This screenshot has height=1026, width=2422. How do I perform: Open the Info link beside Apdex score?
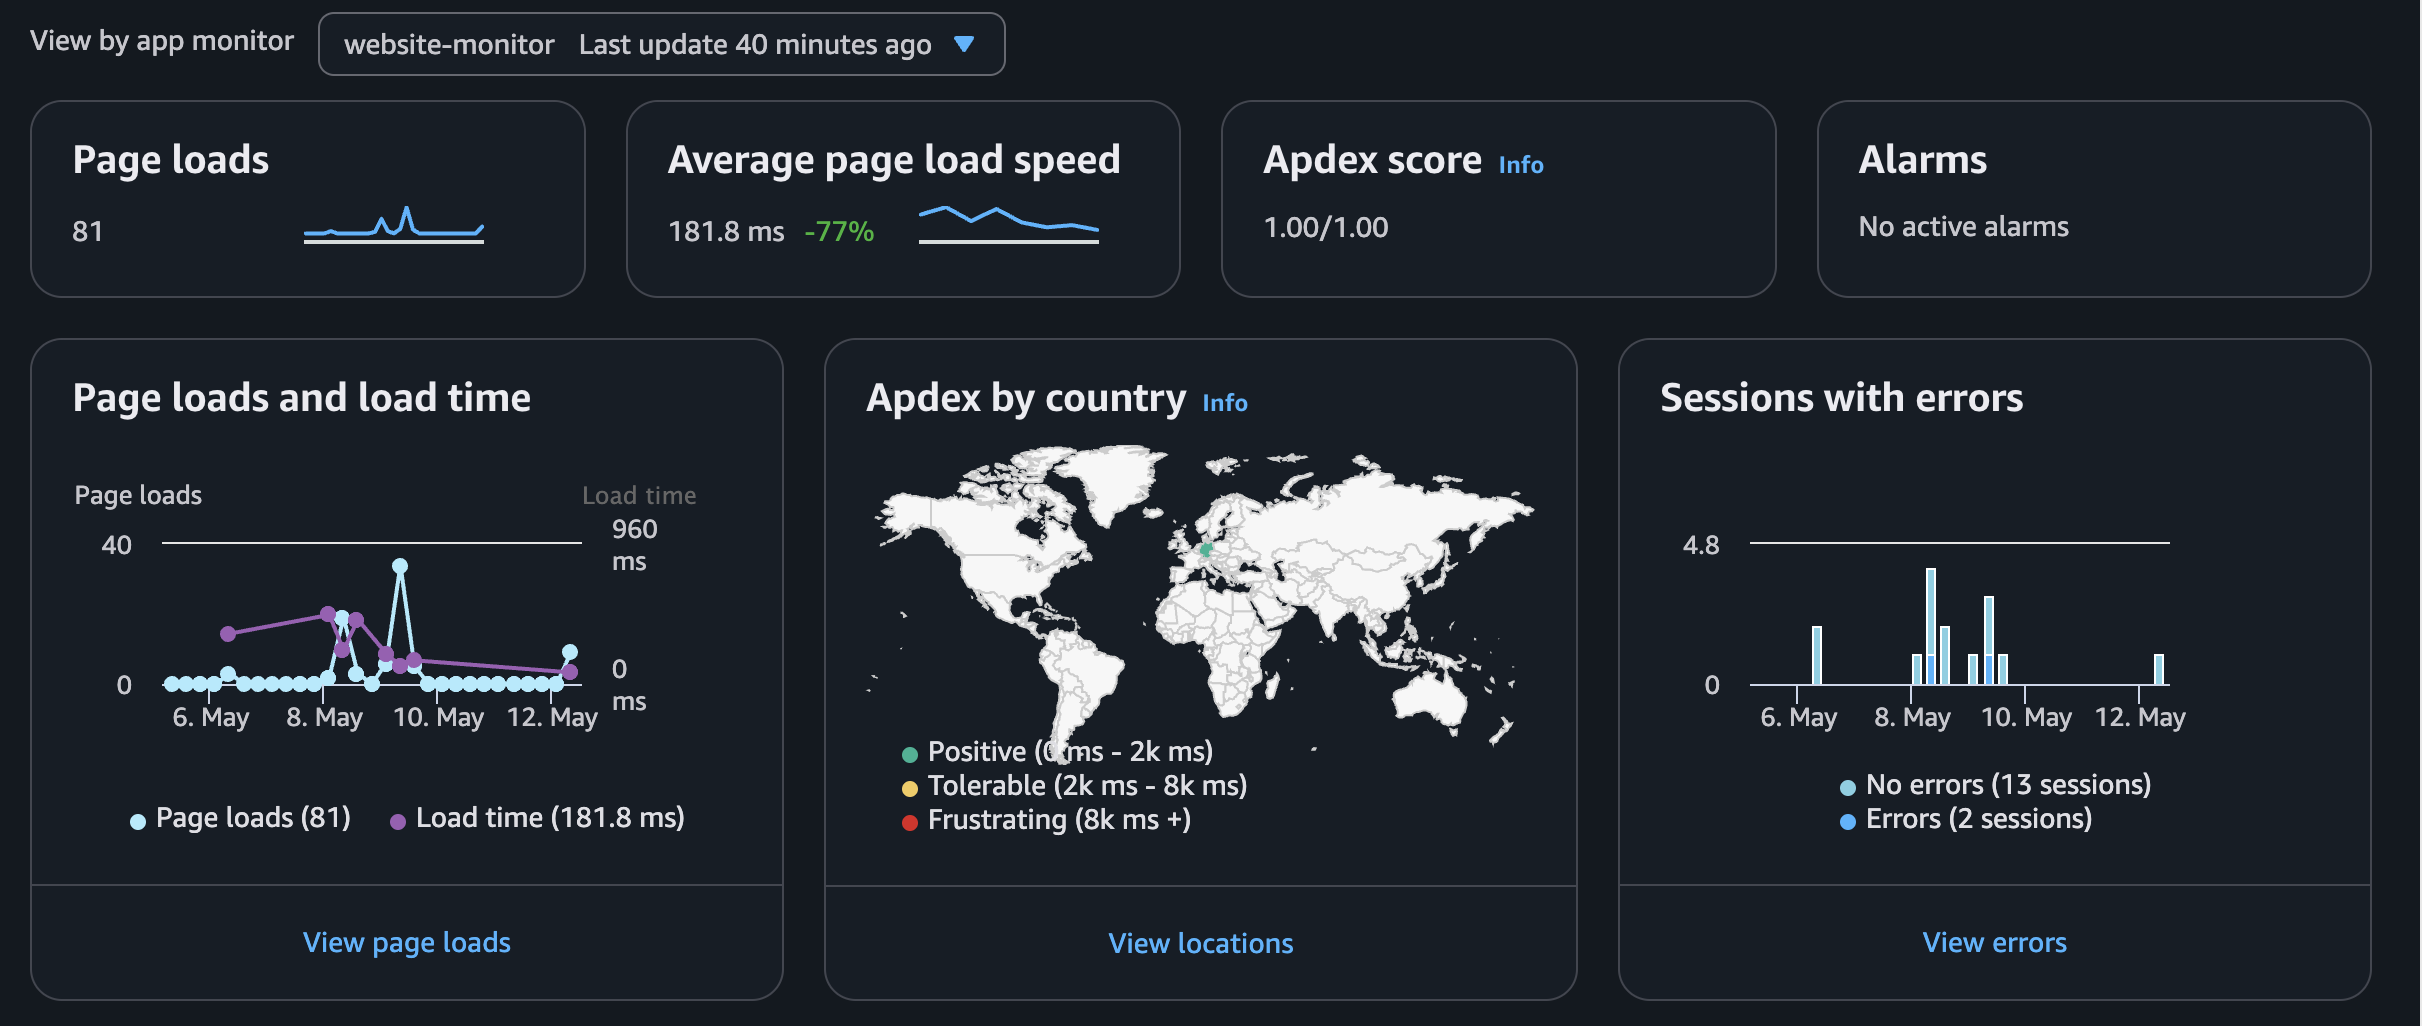pos(1519,165)
